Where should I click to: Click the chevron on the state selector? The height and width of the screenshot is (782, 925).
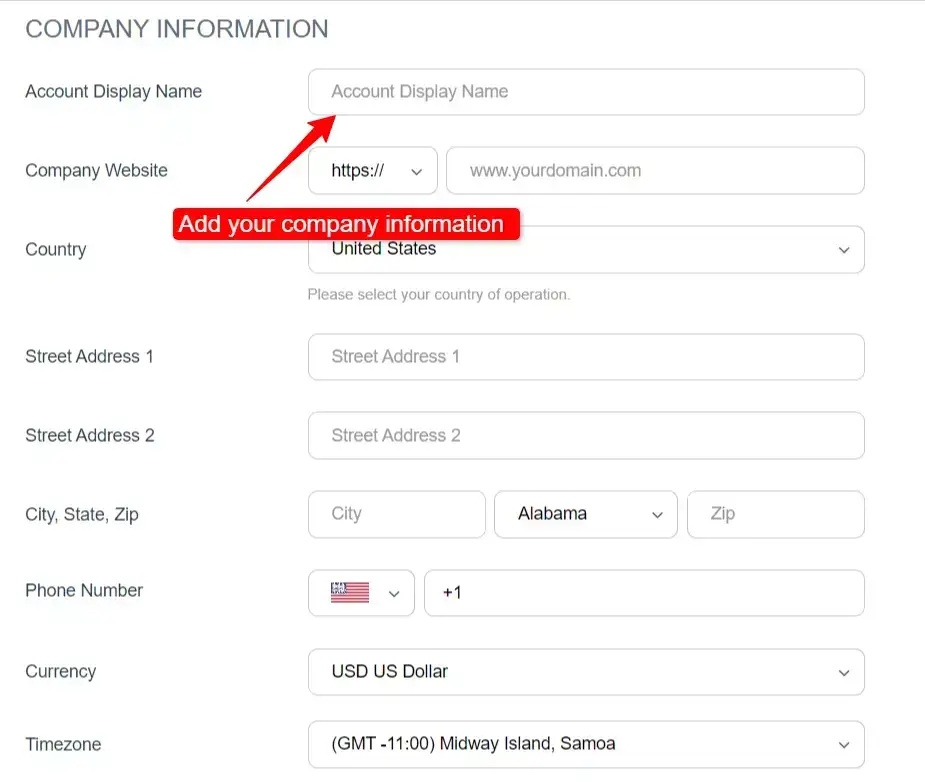coord(657,514)
